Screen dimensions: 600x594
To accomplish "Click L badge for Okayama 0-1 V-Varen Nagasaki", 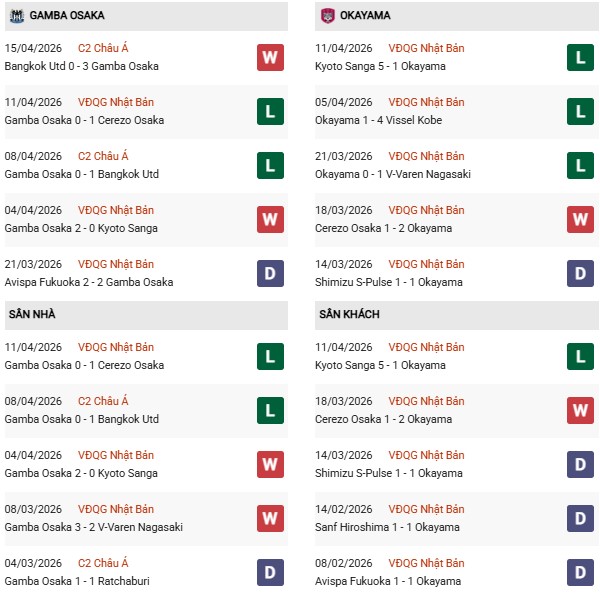I will pyautogui.click(x=580, y=165).
